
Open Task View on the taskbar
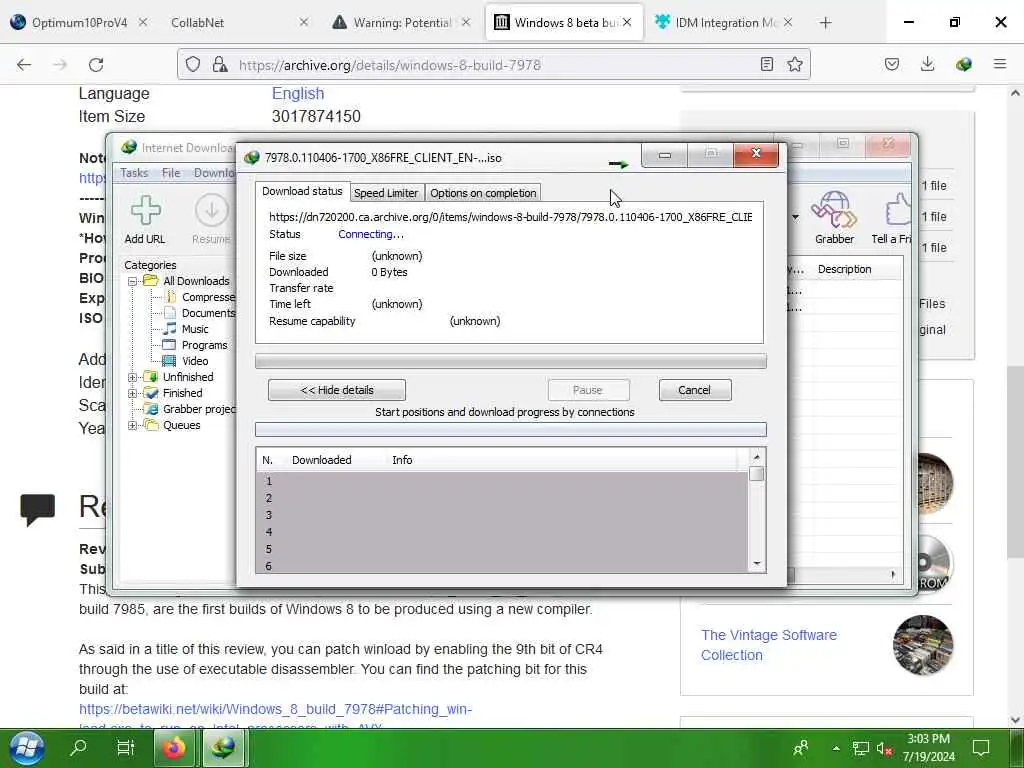(x=125, y=747)
